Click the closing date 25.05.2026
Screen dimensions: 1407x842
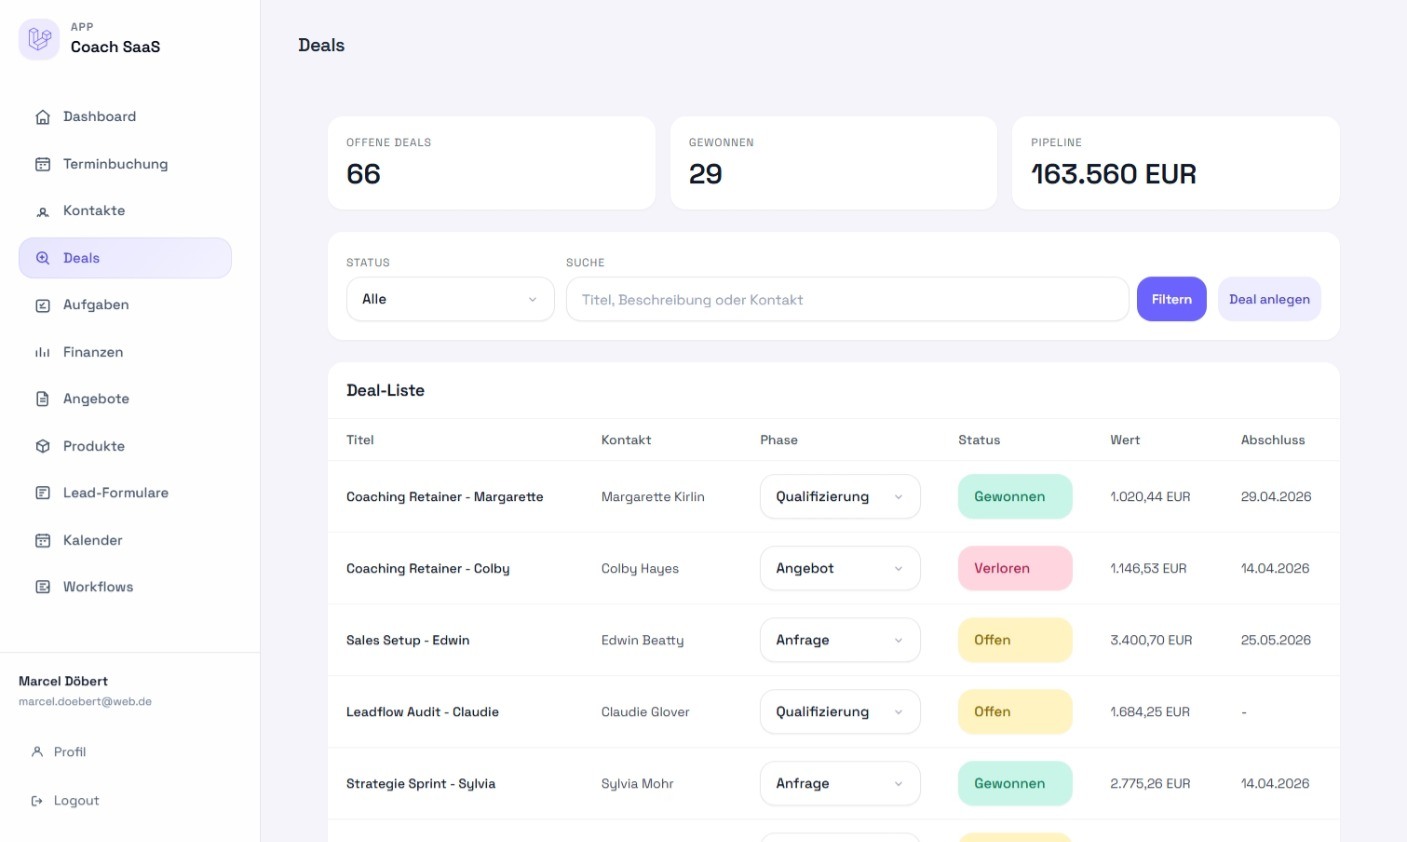[1276, 640]
